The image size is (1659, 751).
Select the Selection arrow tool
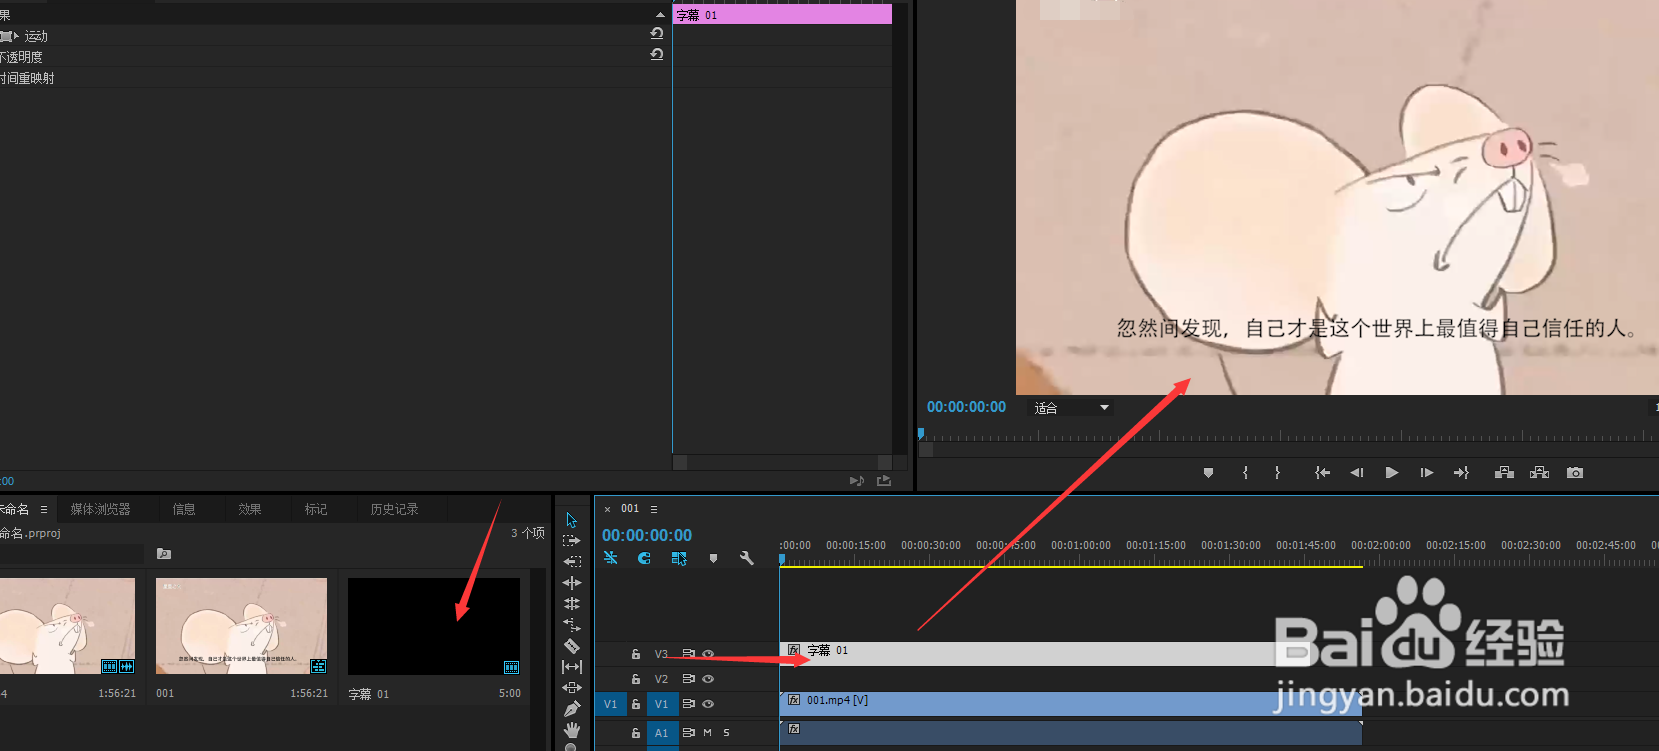point(572,520)
